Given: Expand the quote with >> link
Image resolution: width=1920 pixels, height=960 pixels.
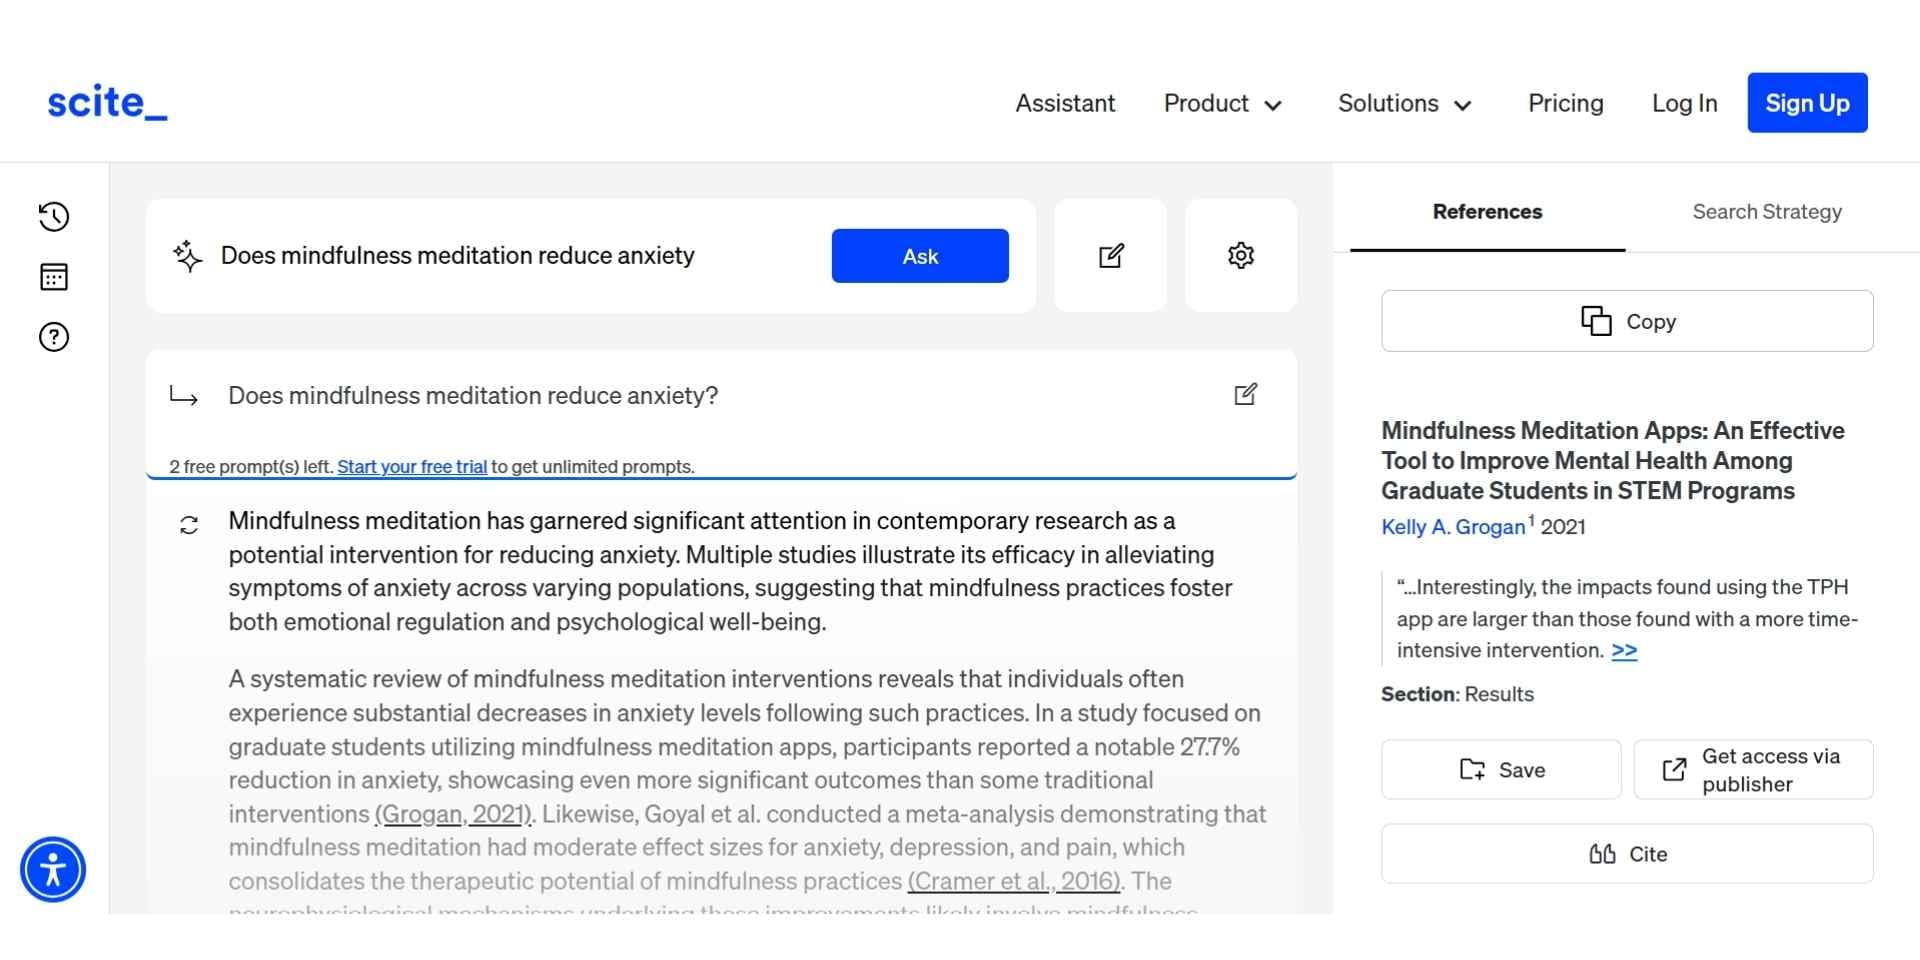Looking at the screenshot, I should [1624, 651].
